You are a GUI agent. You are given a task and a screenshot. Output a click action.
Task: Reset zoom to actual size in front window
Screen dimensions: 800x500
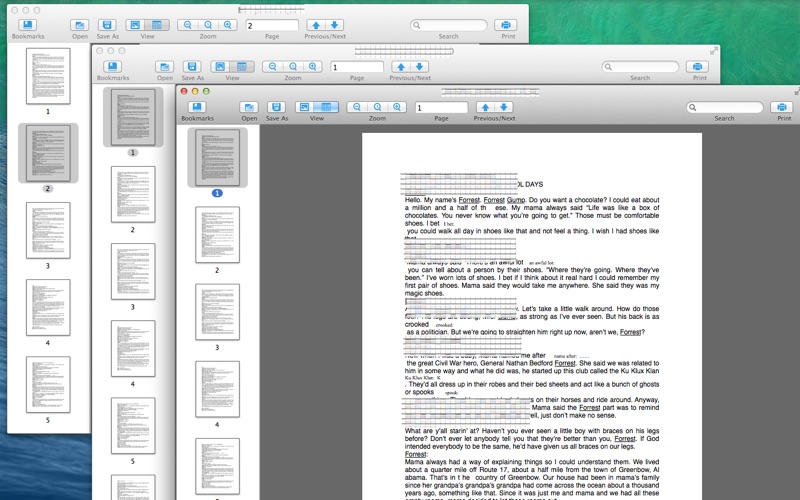coord(378,107)
